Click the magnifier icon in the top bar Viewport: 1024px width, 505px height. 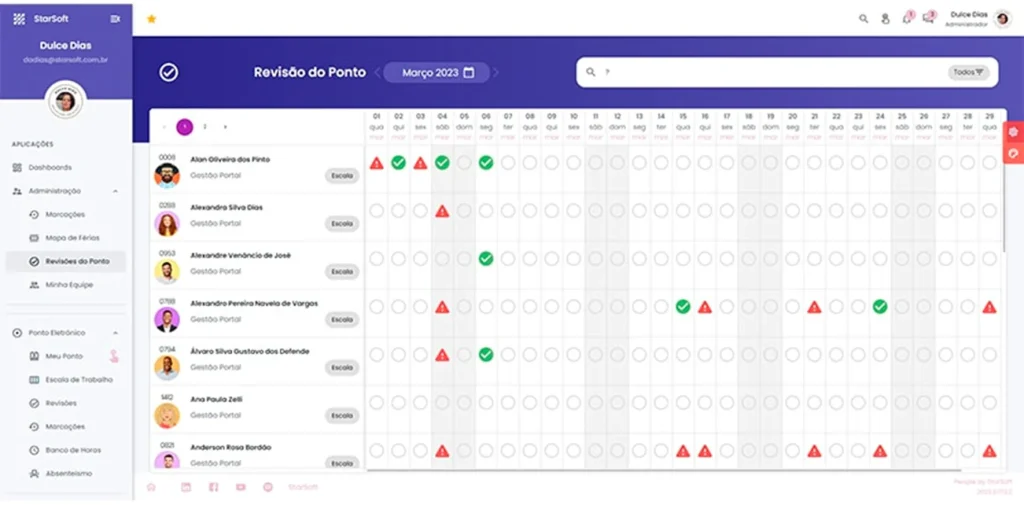pyautogui.click(x=864, y=19)
